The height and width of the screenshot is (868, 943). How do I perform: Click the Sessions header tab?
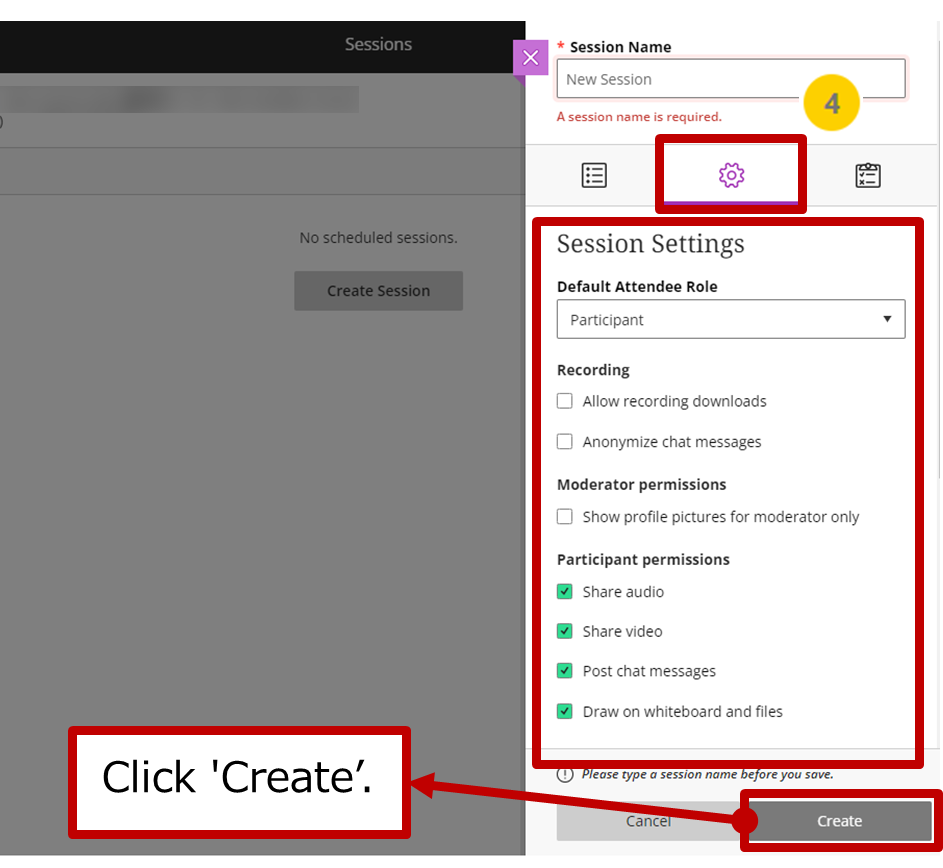(378, 44)
